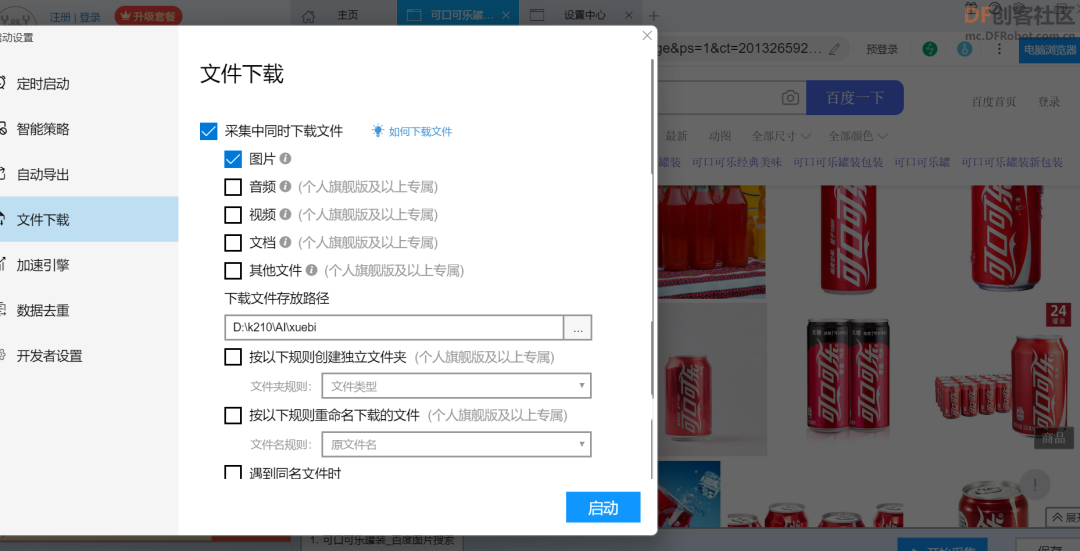The width and height of the screenshot is (1080, 551).
Task: Add a new tab with plus icon
Action: tap(654, 15)
